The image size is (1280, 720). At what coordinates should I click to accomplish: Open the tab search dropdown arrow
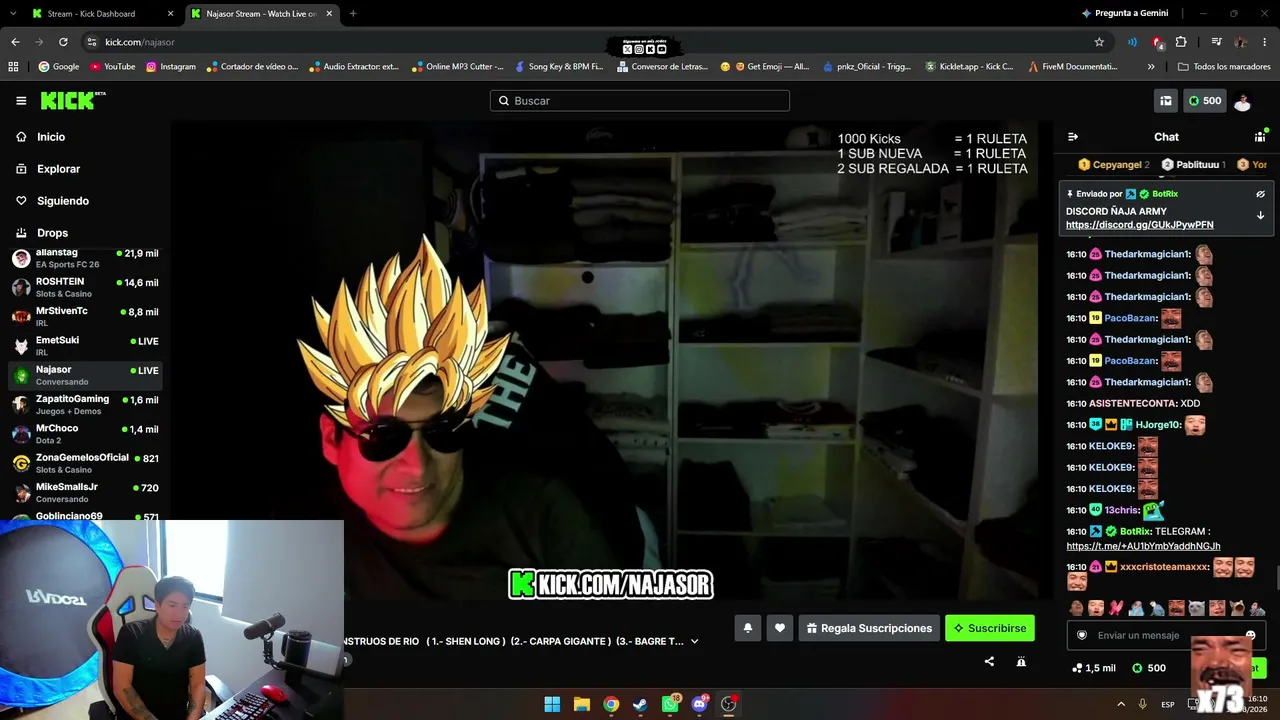point(11,14)
